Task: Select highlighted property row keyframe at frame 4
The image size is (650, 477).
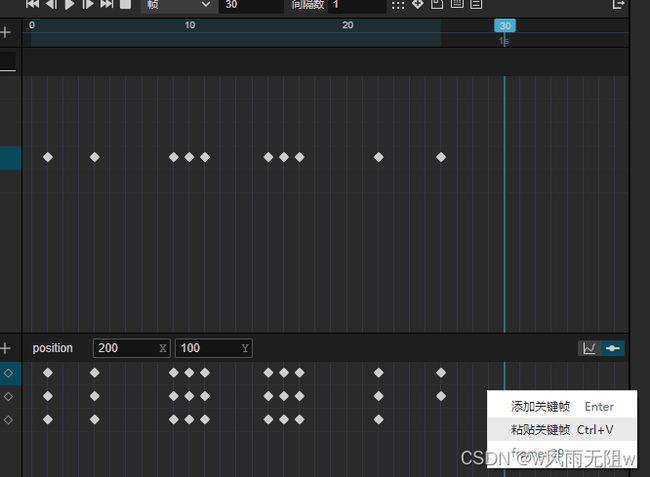Action: click(x=95, y=373)
